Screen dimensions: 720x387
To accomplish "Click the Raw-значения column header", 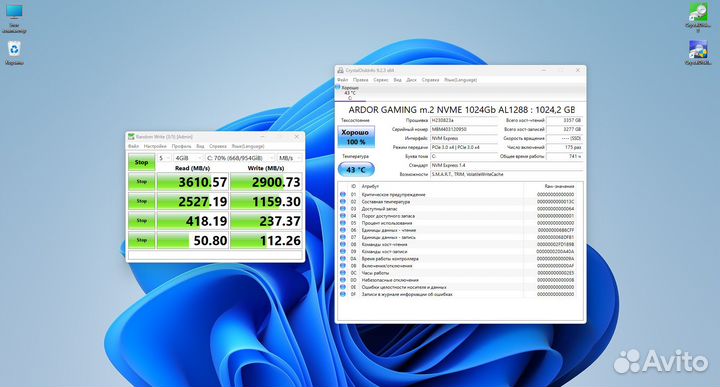I will pos(559,186).
